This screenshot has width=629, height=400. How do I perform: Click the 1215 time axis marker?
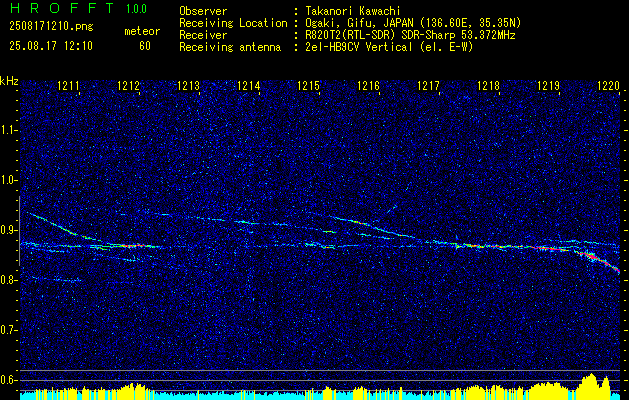click(308, 85)
